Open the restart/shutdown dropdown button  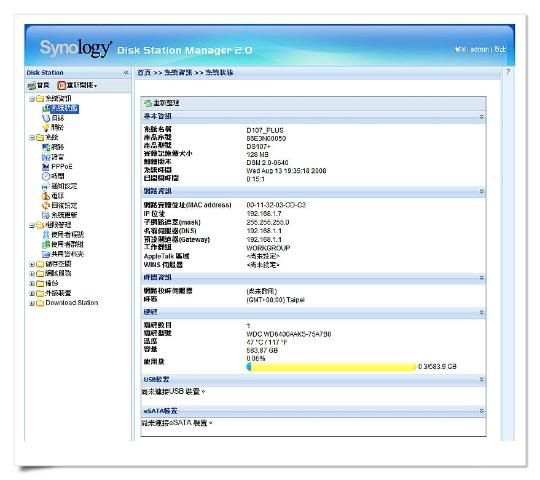coord(77,85)
